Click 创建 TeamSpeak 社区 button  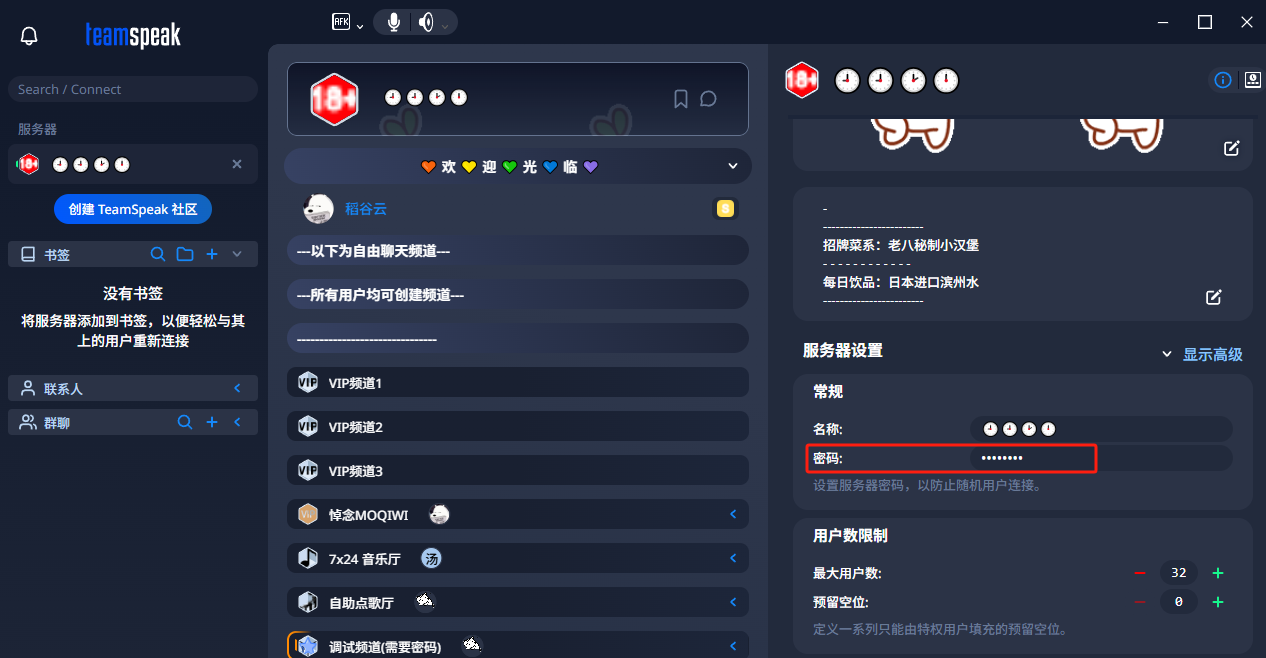pyautogui.click(x=133, y=209)
